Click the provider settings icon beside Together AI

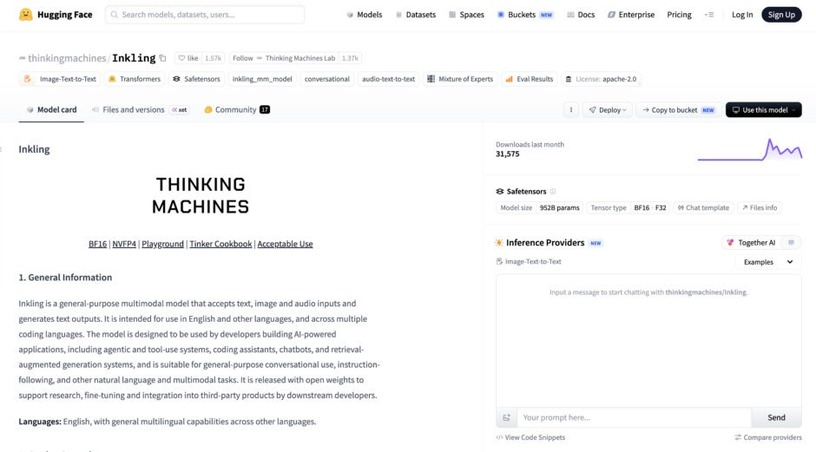[x=791, y=242]
